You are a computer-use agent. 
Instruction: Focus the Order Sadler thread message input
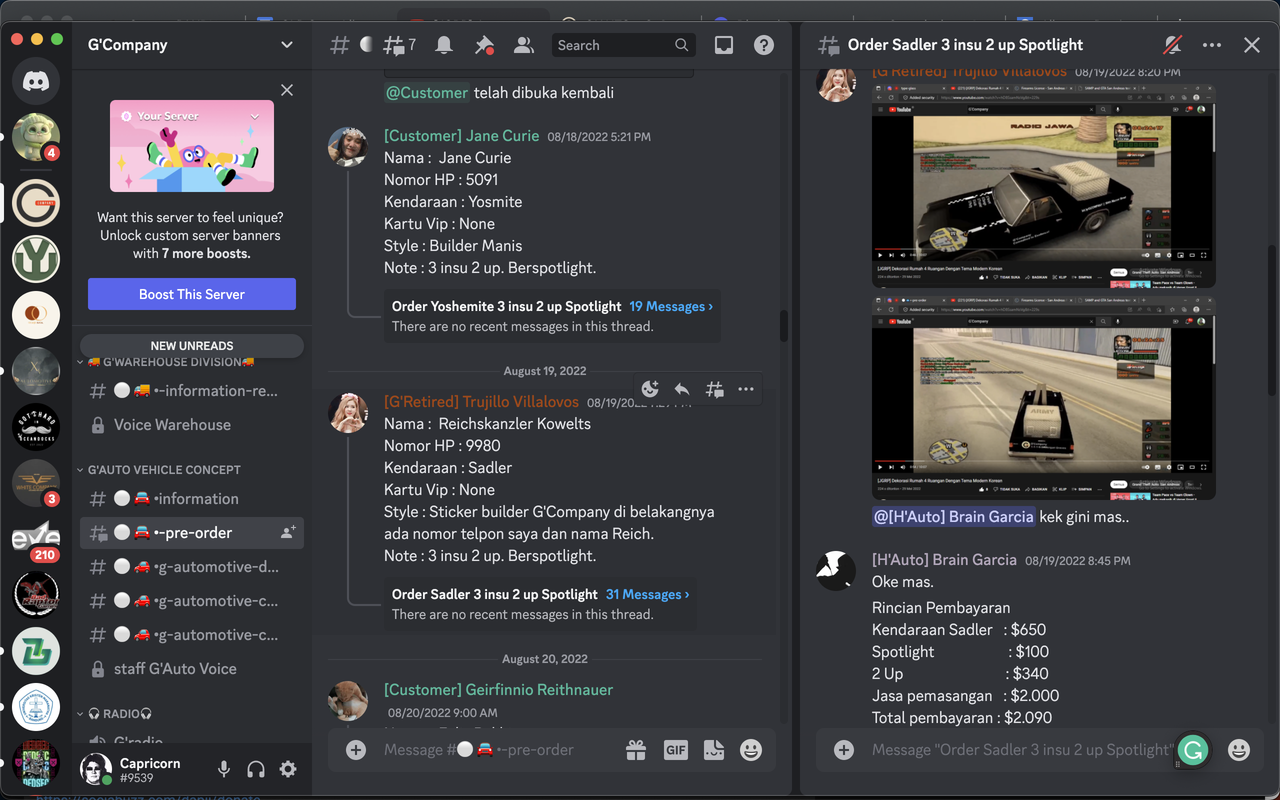coord(1020,749)
